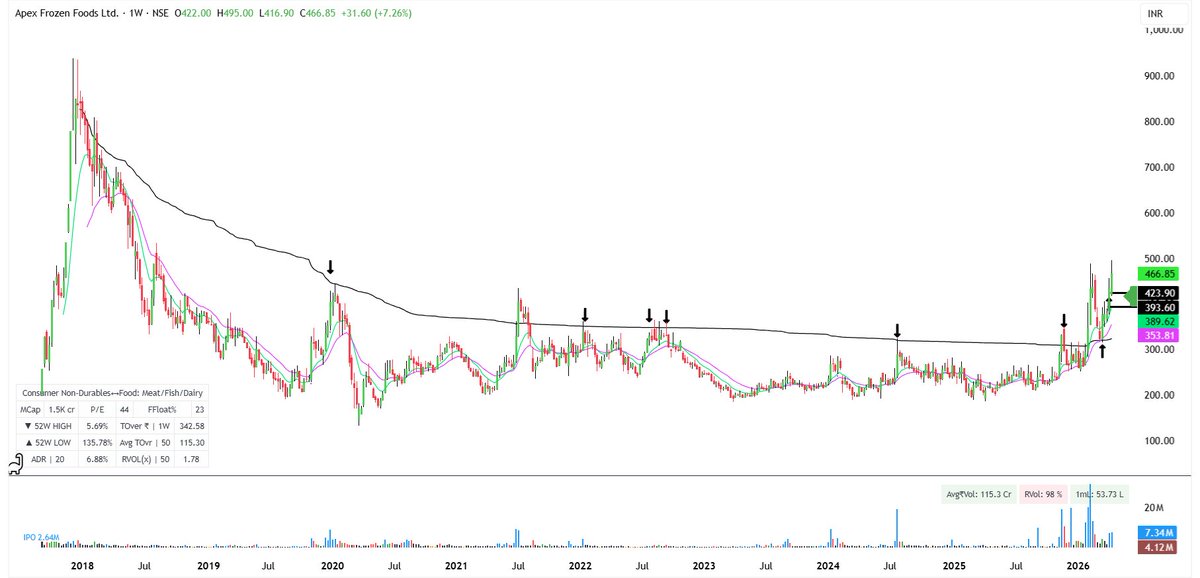Image resolution: width=1200 pixels, height=578 pixels.
Task: Click the Consumer Non-Durables sector header row
Action: click(x=112, y=393)
